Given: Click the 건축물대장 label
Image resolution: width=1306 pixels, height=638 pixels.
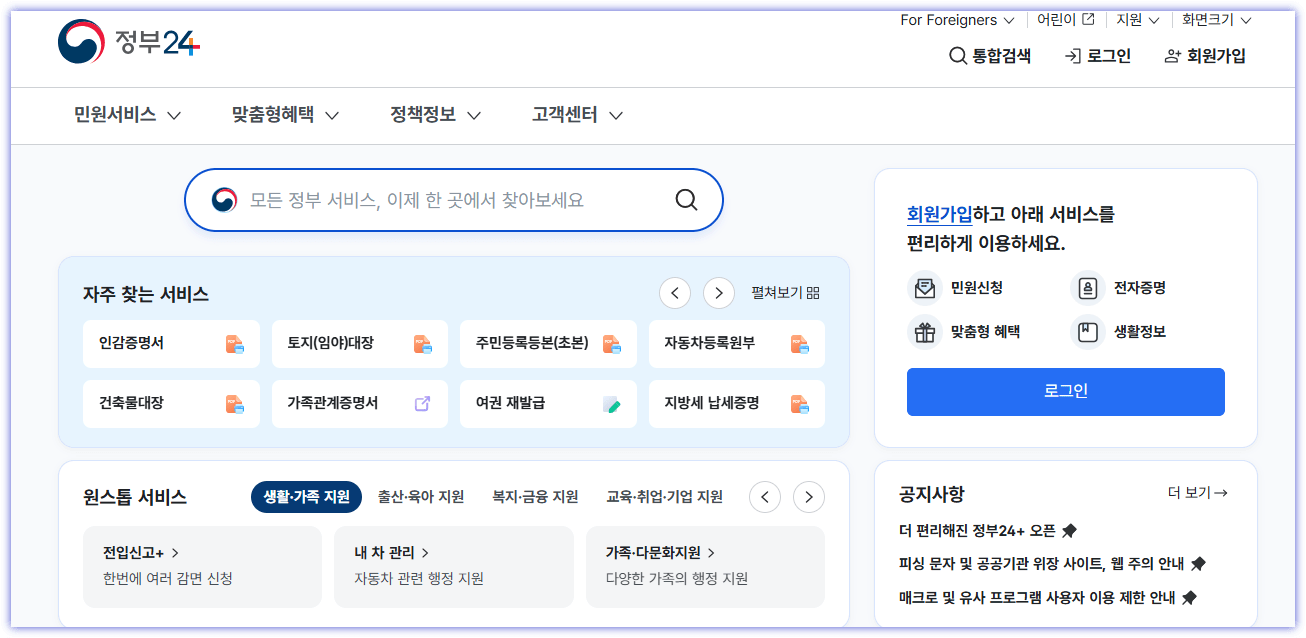Looking at the screenshot, I should (x=131, y=404).
